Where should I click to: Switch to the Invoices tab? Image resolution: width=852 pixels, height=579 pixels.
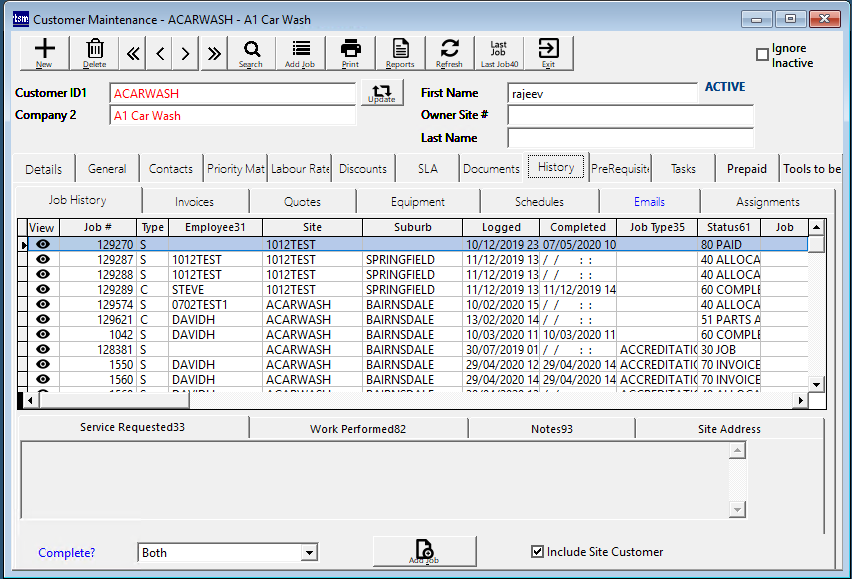coord(194,202)
